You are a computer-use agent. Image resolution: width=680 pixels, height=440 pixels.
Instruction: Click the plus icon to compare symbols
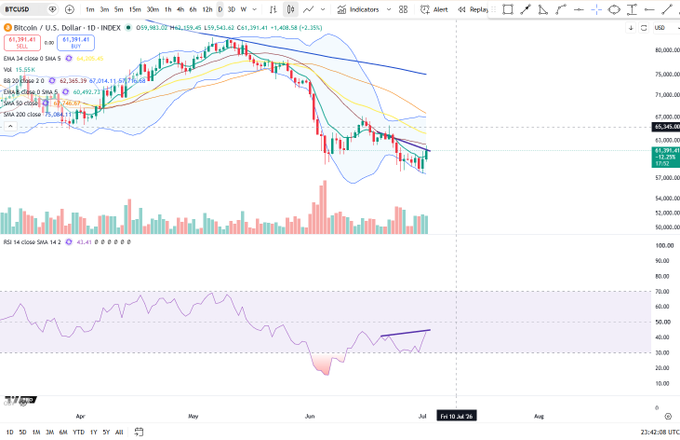pos(69,9)
